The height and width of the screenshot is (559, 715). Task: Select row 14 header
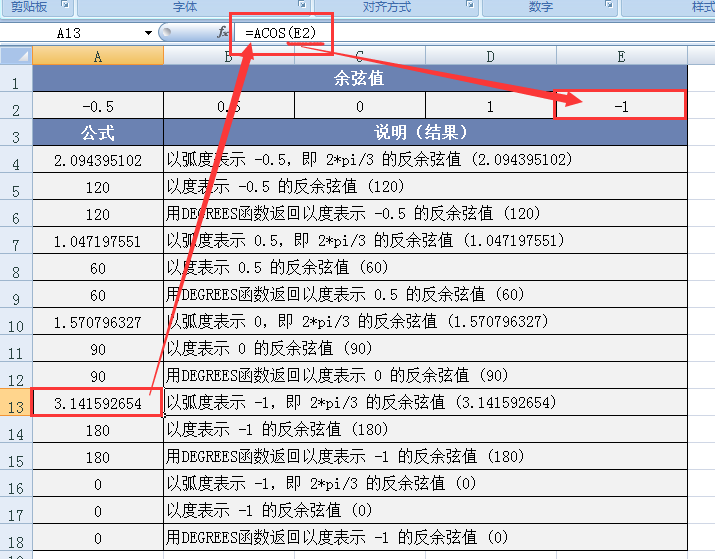pos(16,429)
